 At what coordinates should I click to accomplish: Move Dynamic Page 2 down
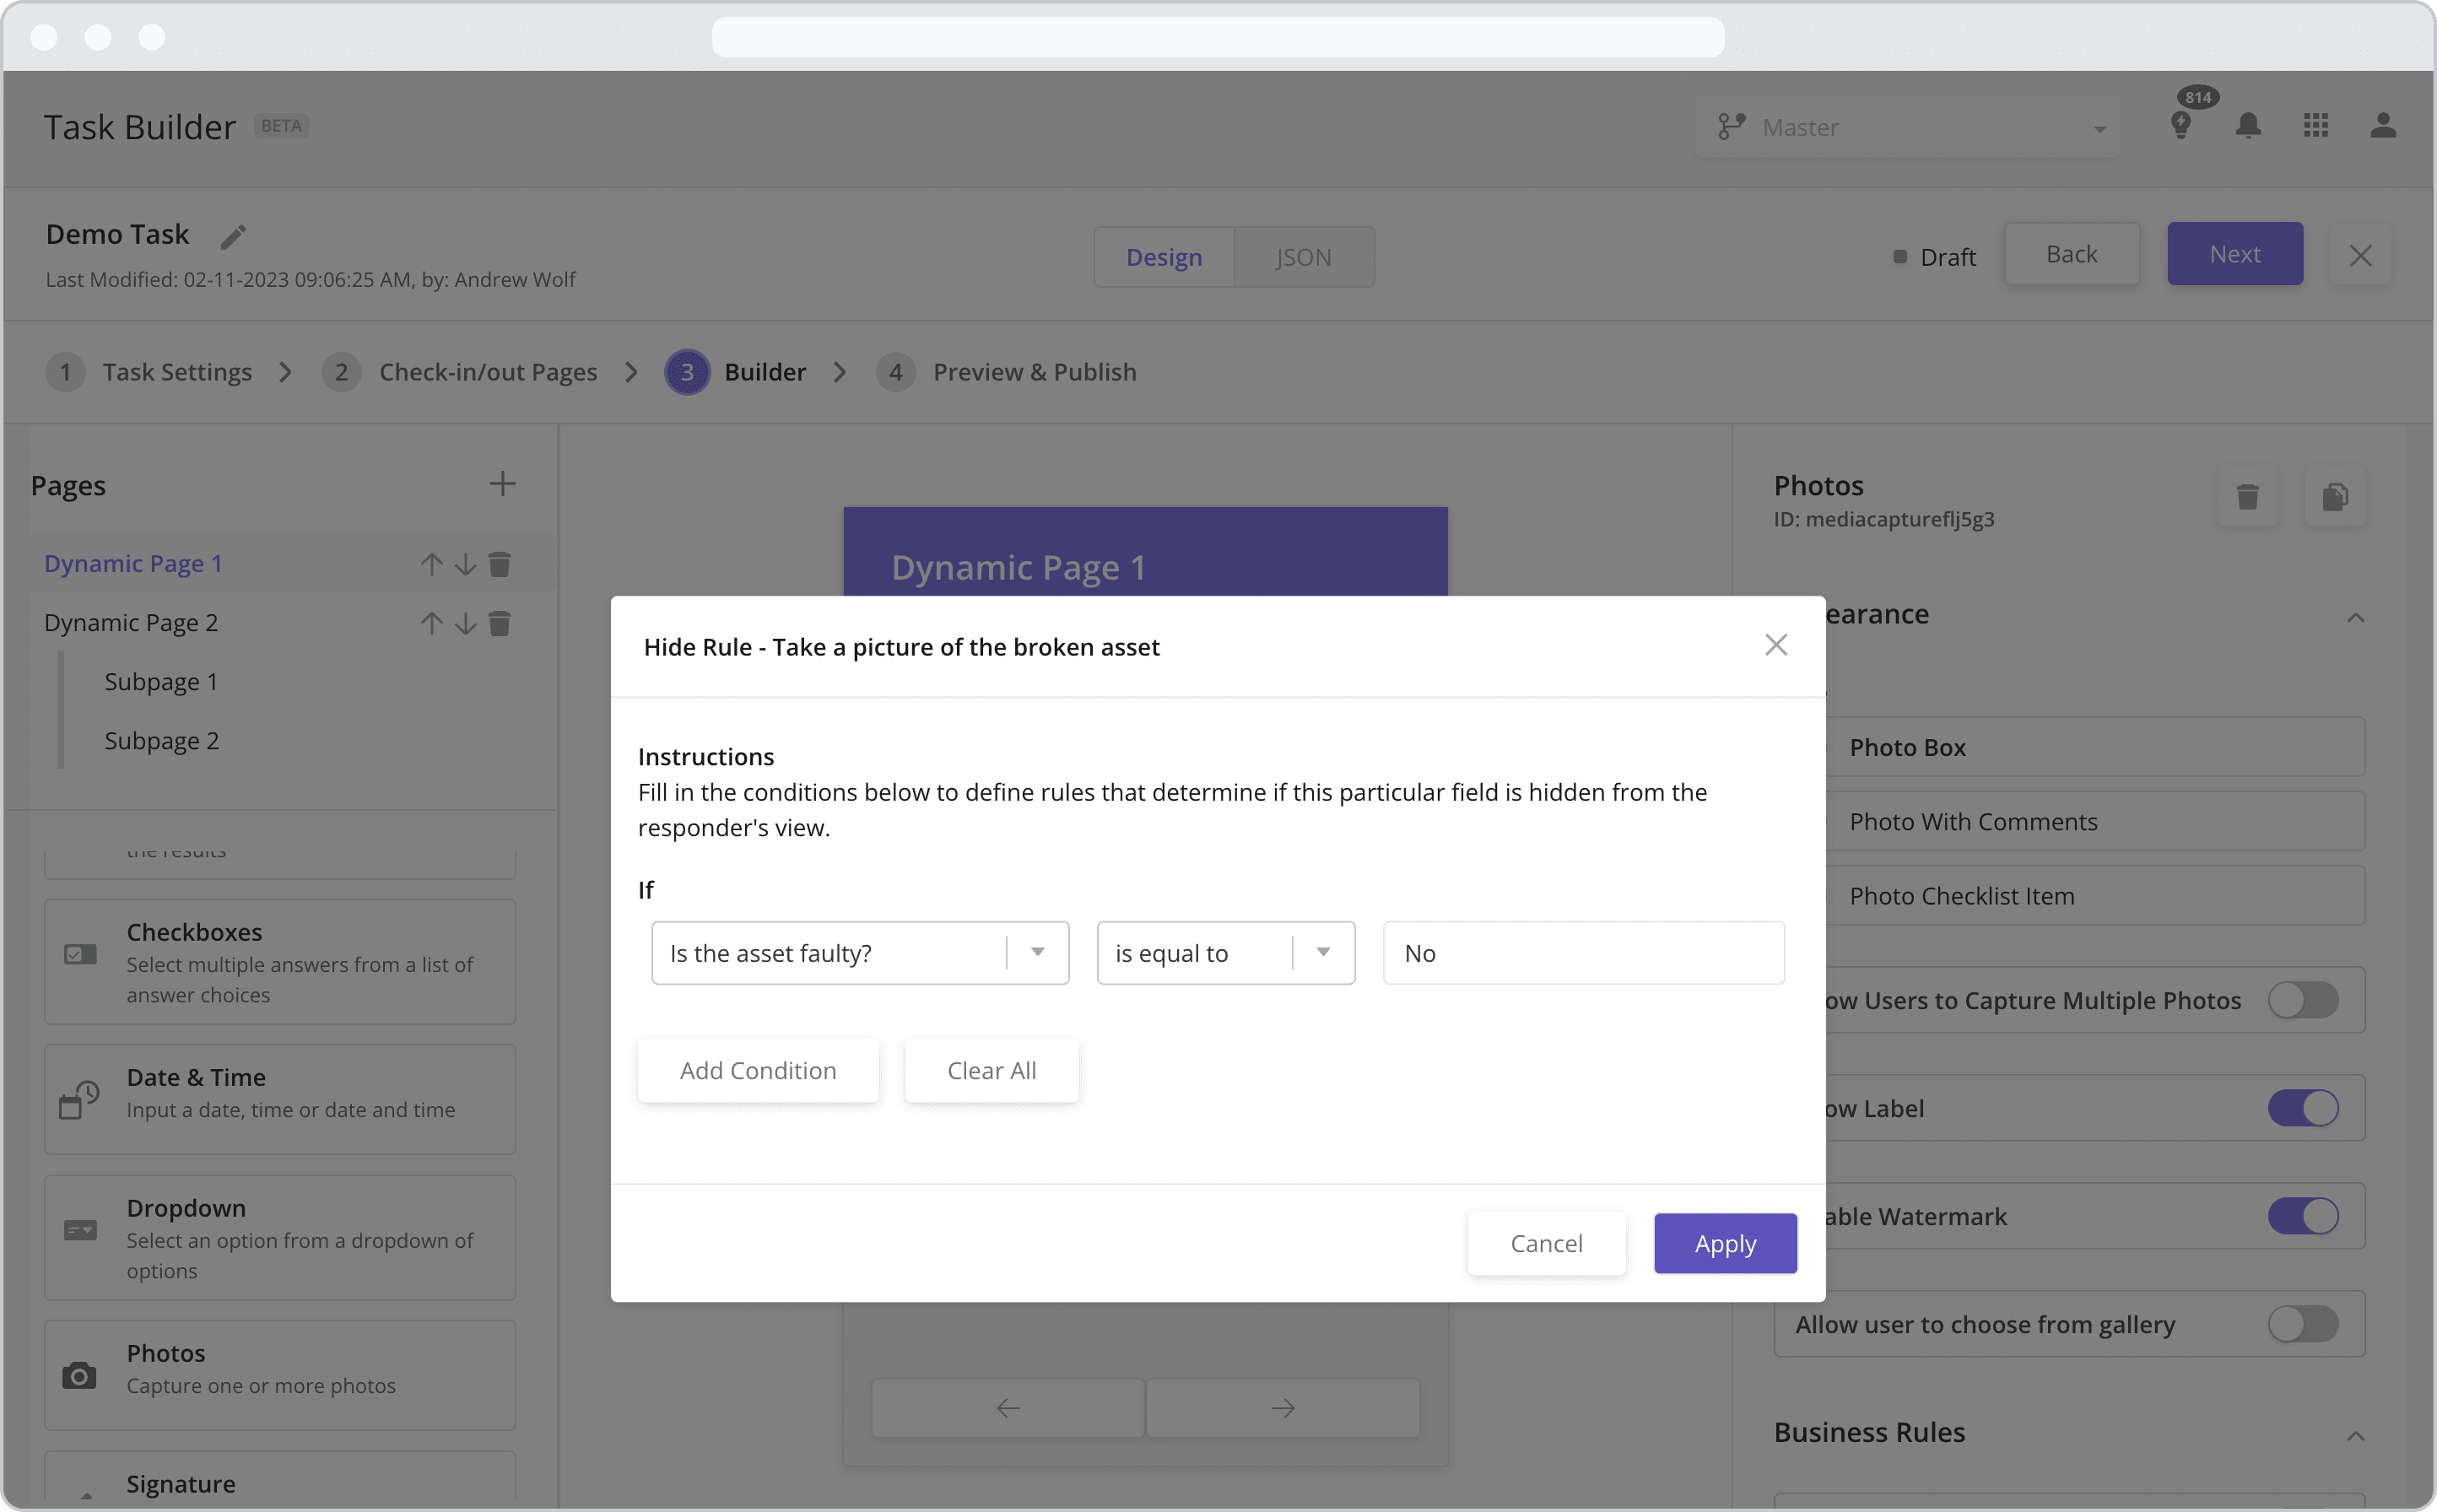tap(465, 624)
